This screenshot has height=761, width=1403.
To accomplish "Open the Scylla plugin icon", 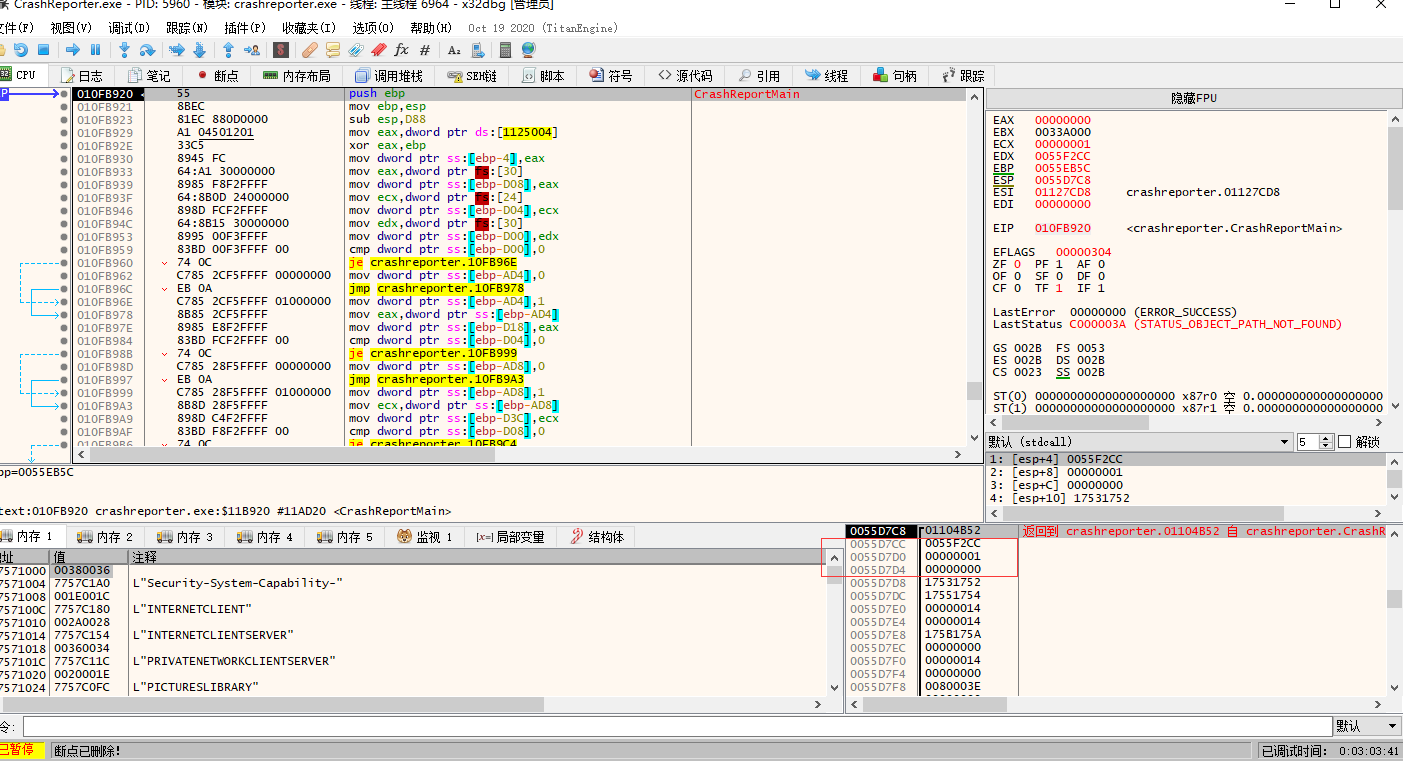I will click(x=281, y=50).
